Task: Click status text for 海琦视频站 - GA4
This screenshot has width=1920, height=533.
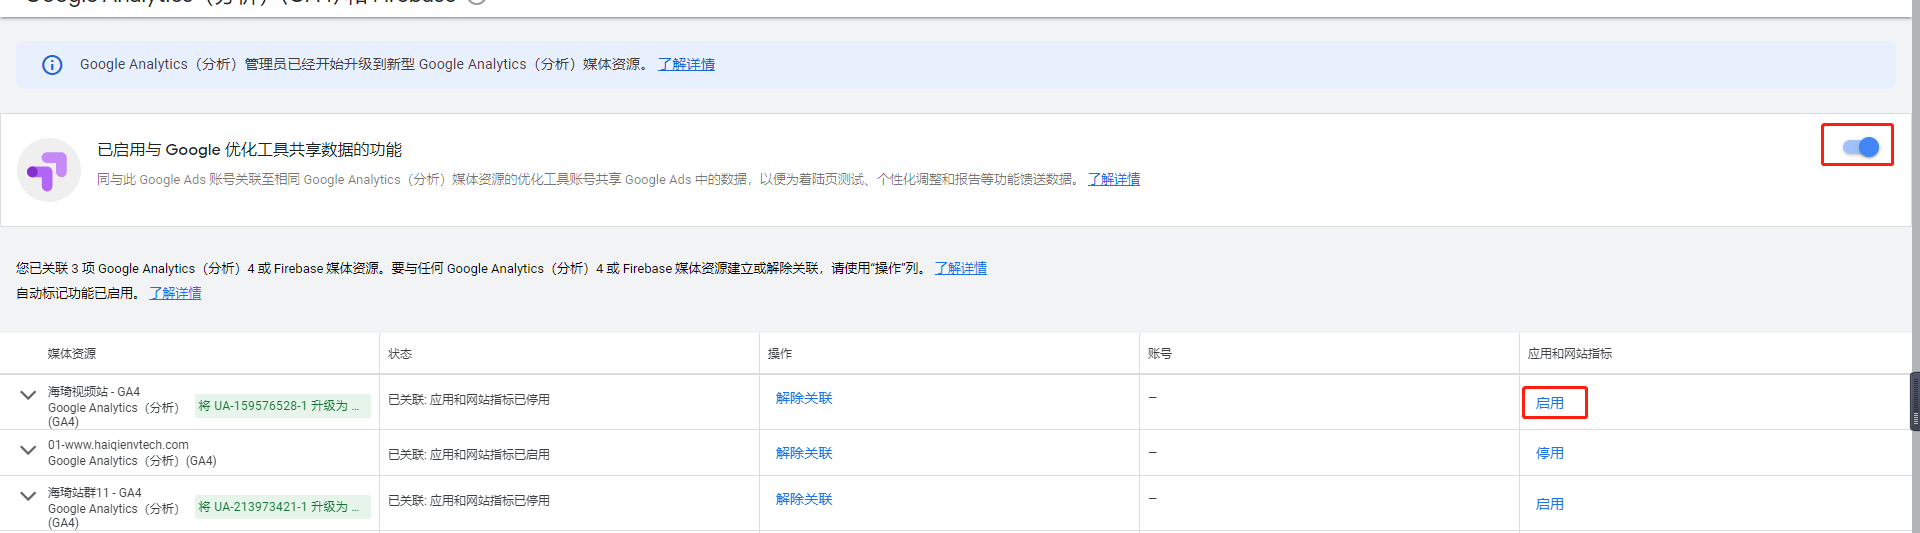Action: [469, 399]
